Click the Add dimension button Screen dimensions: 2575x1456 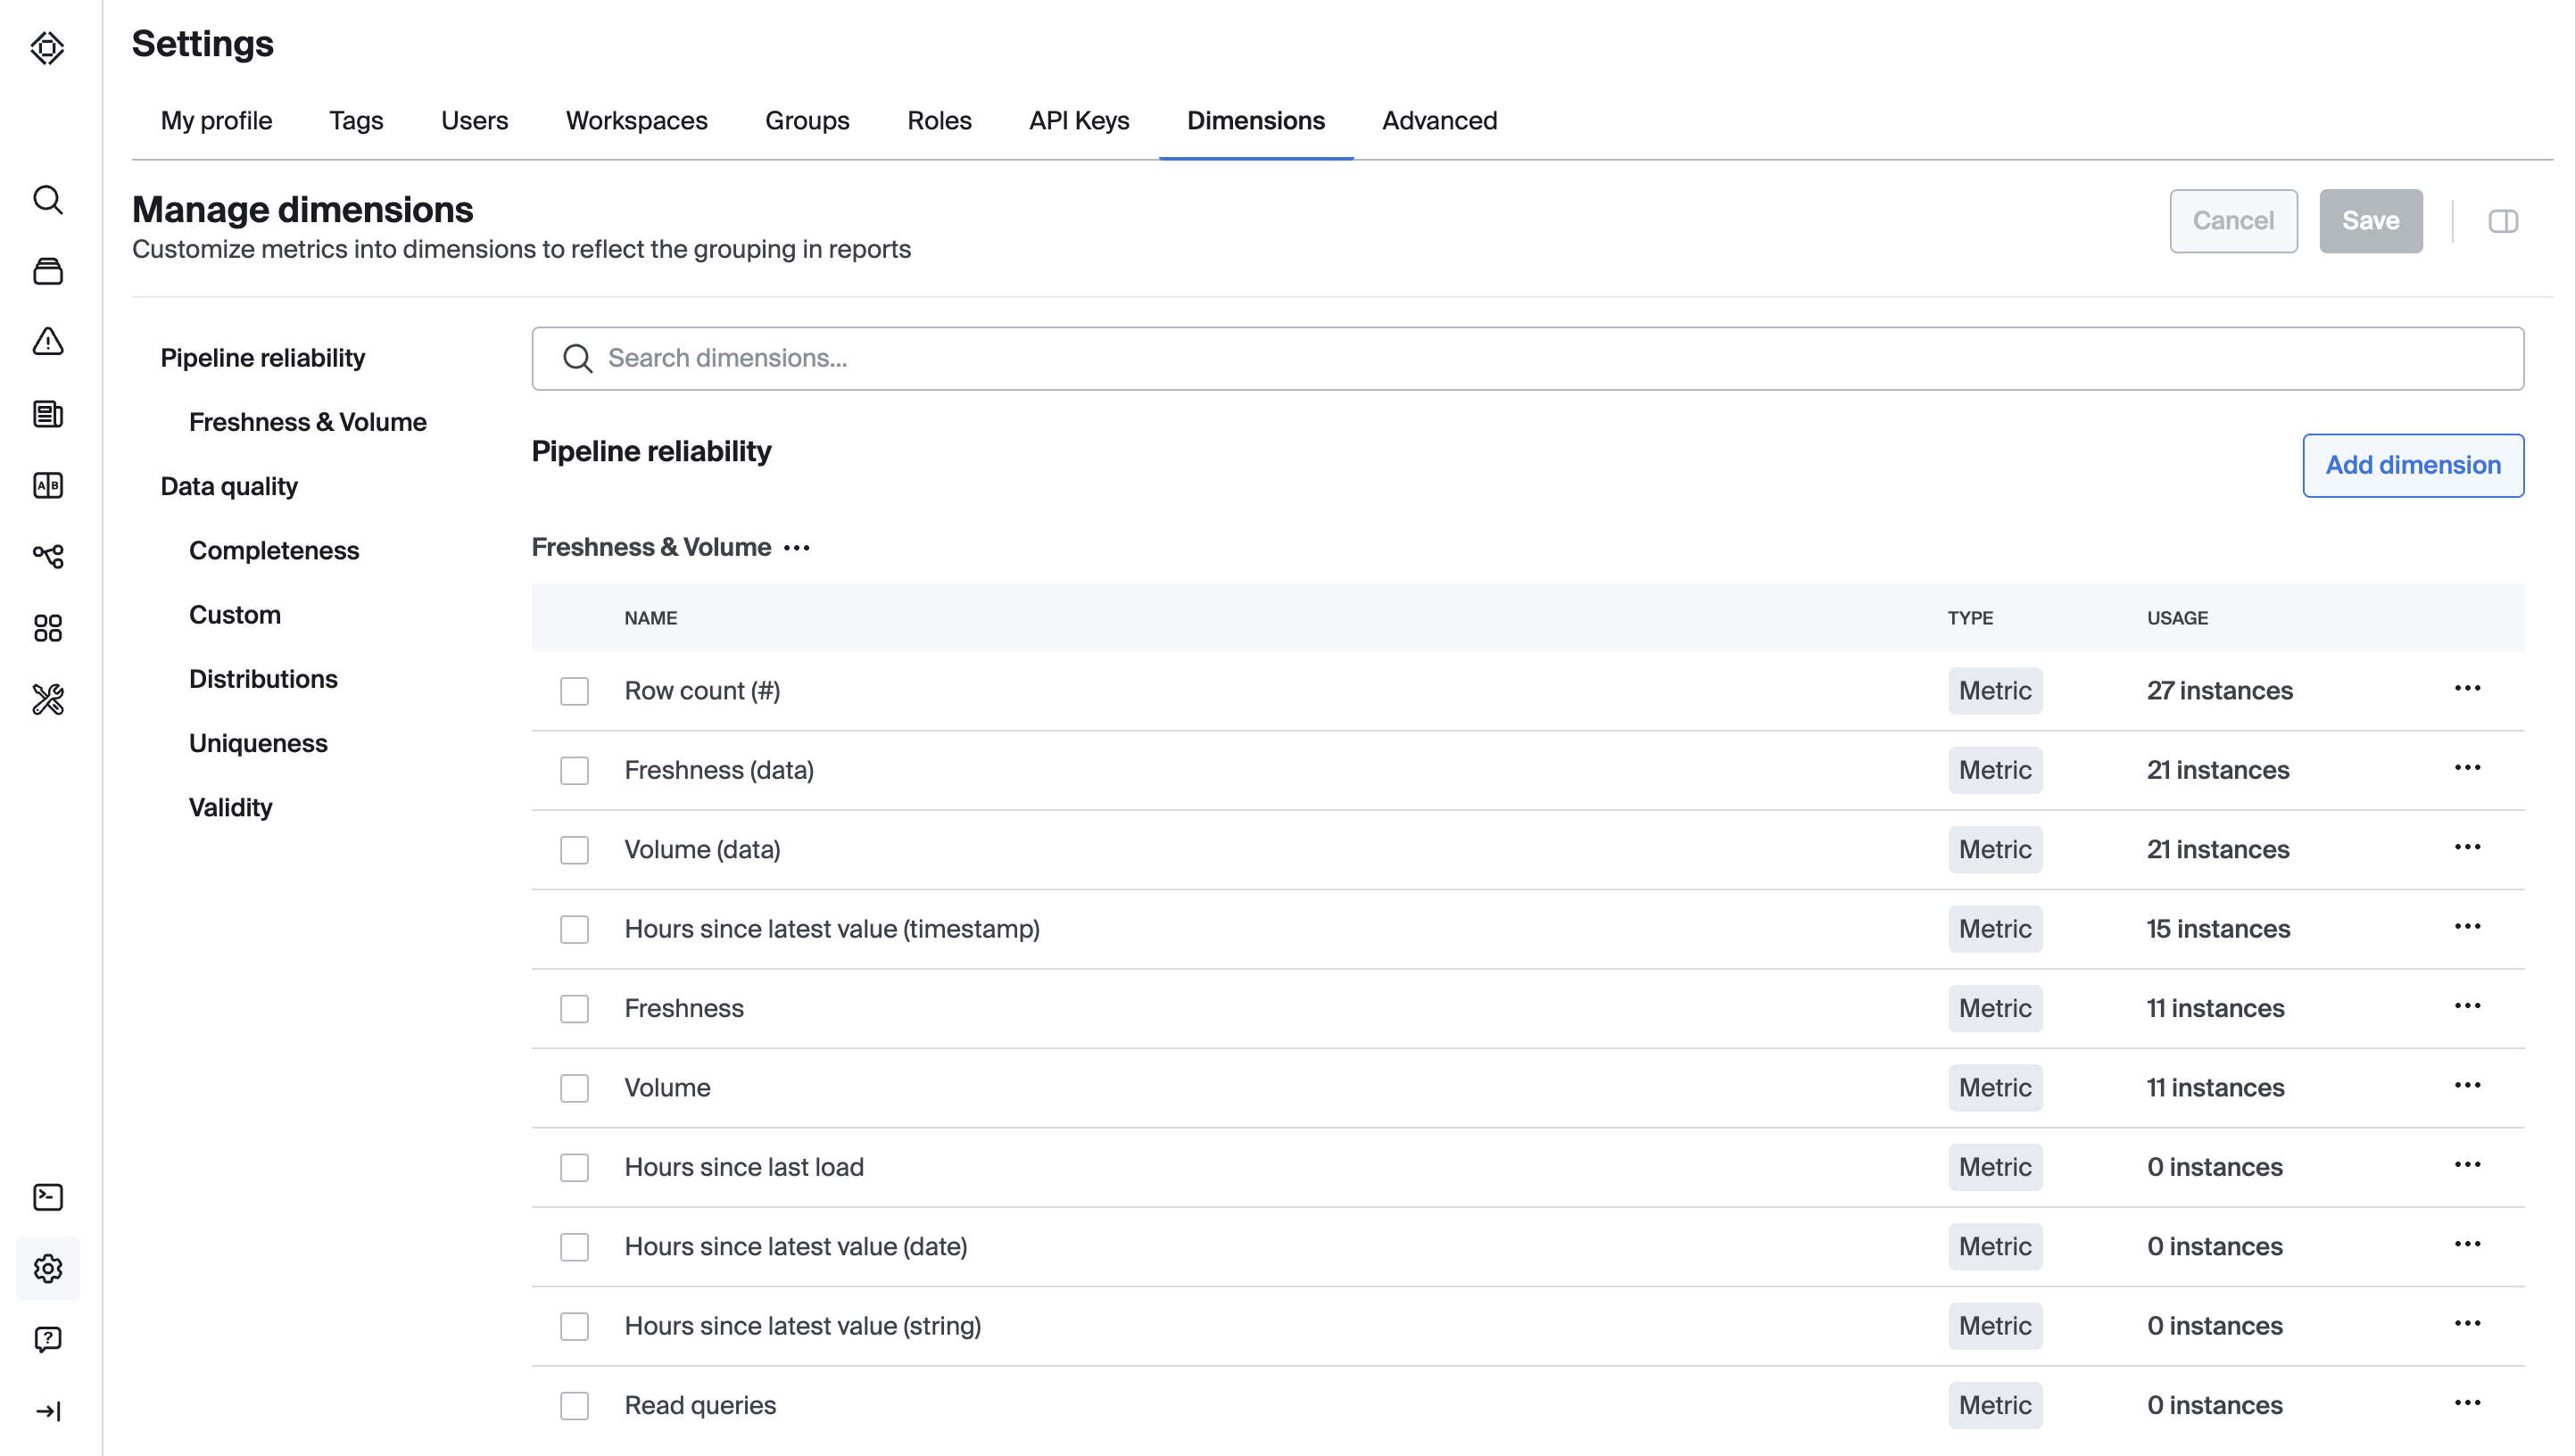click(2412, 465)
